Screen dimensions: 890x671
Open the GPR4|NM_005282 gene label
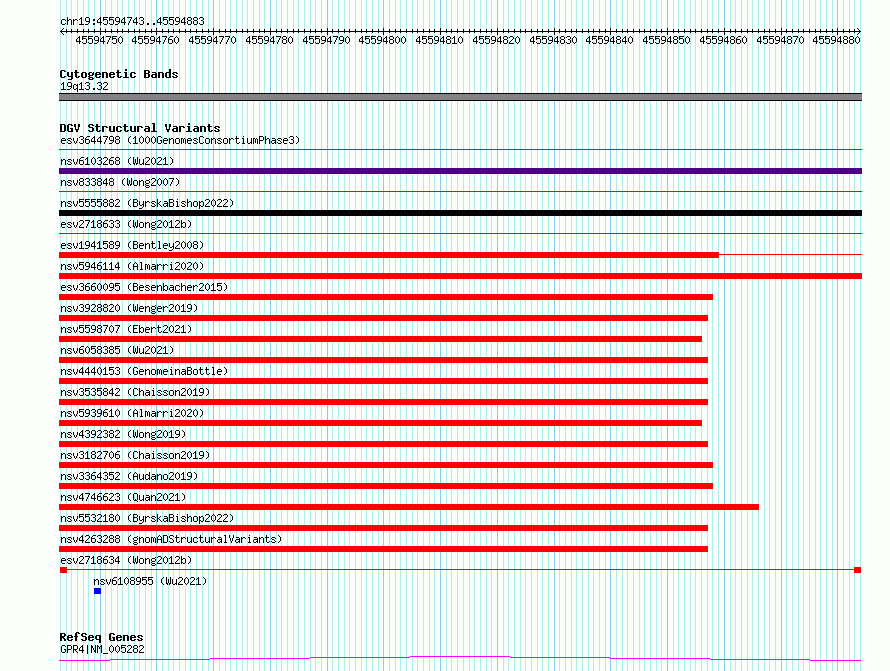(x=102, y=649)
